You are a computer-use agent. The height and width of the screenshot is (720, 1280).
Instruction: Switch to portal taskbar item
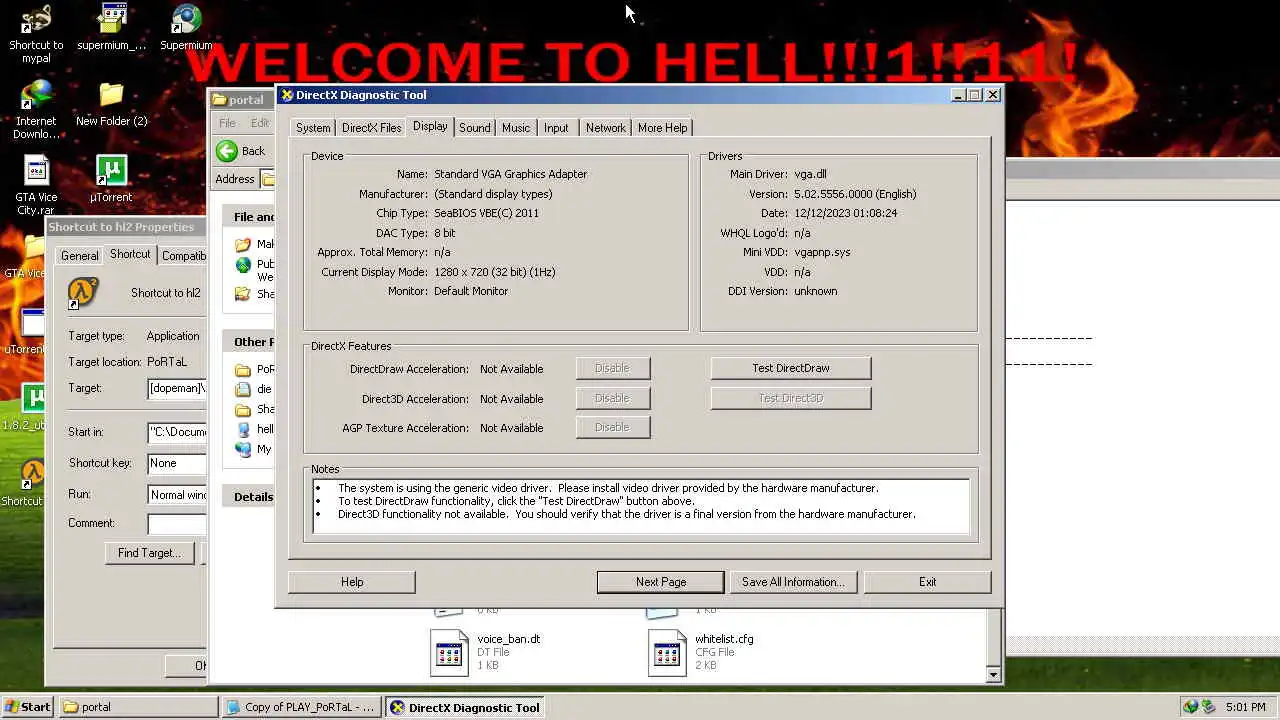point(139,707)
